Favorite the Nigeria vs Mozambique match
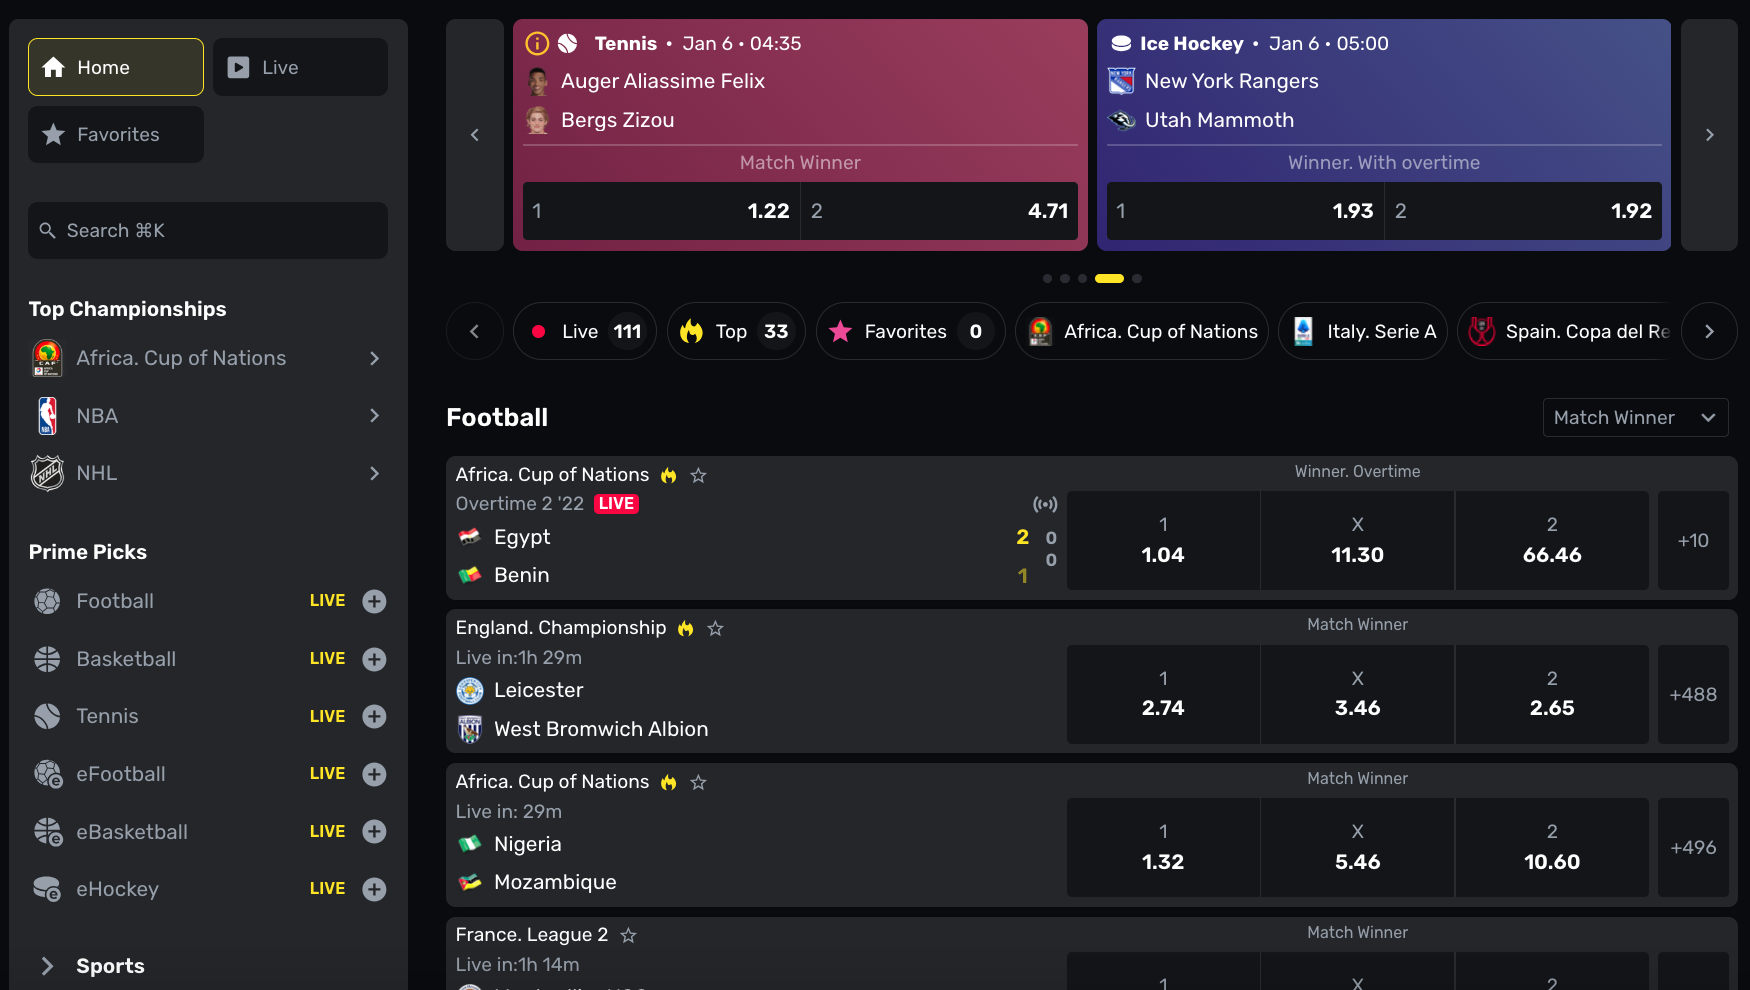The height and width of the screenshot is (990, 1750). coord(698,782)
